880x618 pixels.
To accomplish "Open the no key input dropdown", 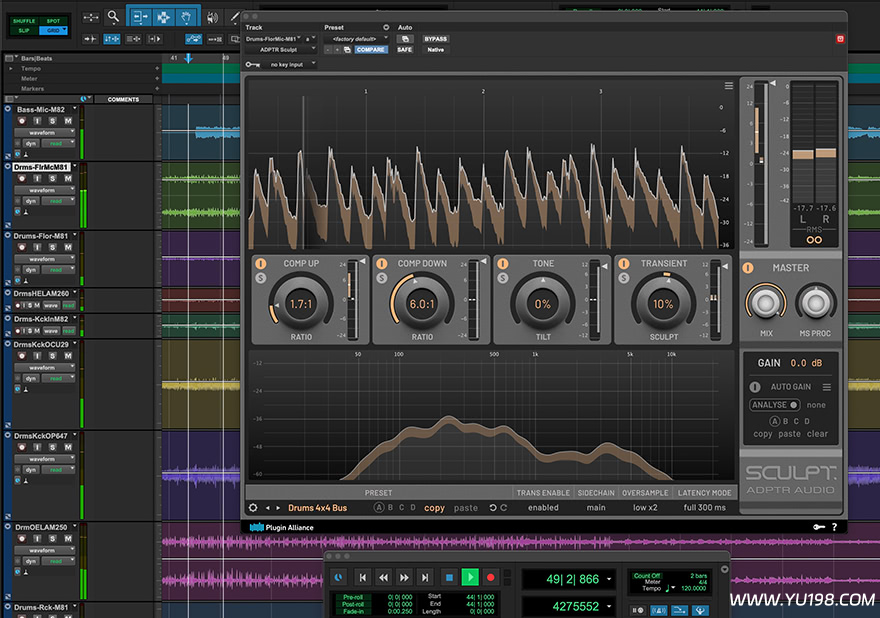I will (x=286, y=64).
